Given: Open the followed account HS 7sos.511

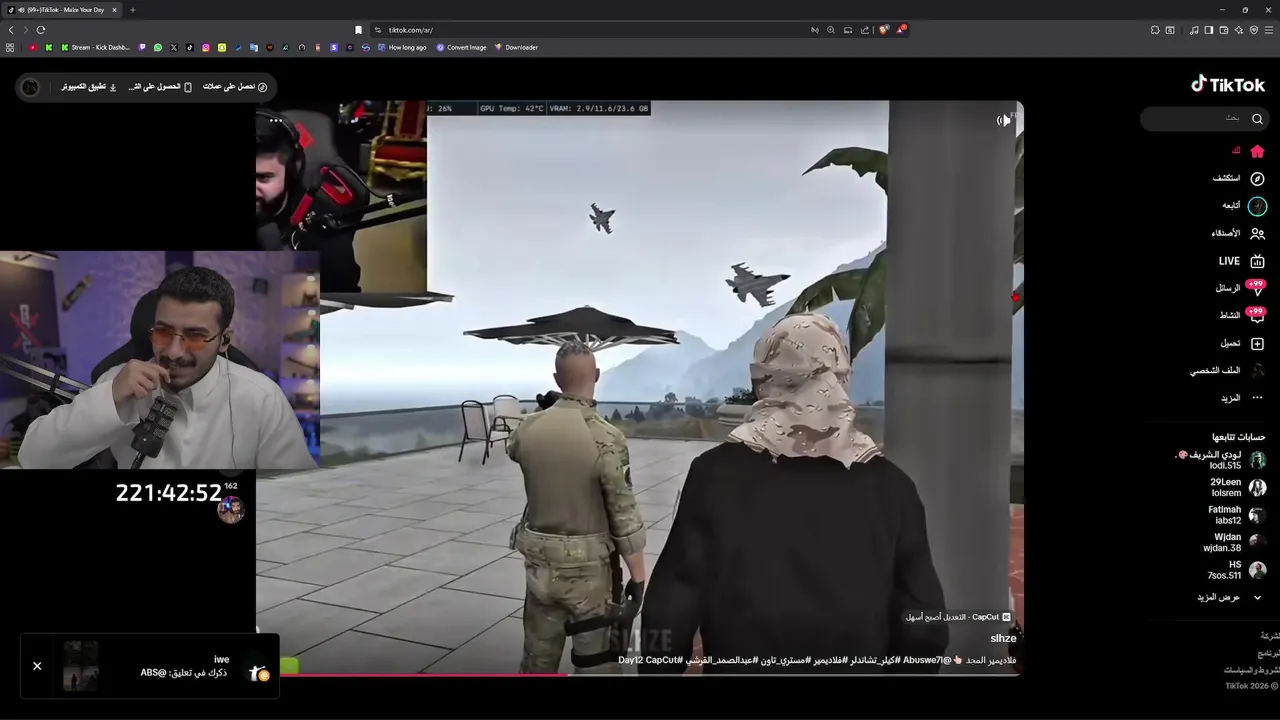Looking at the screenshot, I should (x=1237, y=570).
